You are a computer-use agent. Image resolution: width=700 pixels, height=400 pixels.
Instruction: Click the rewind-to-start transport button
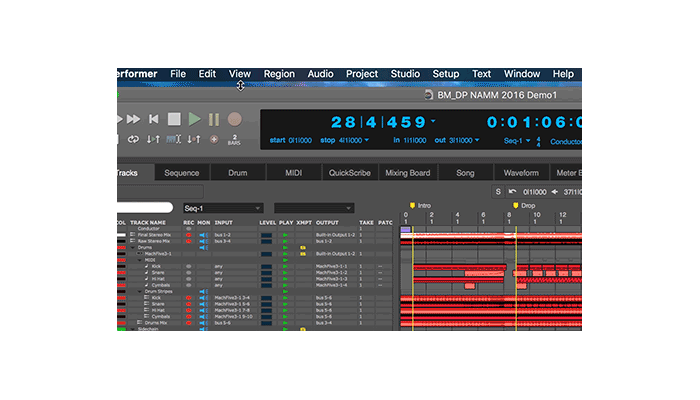tap(154, 119)
